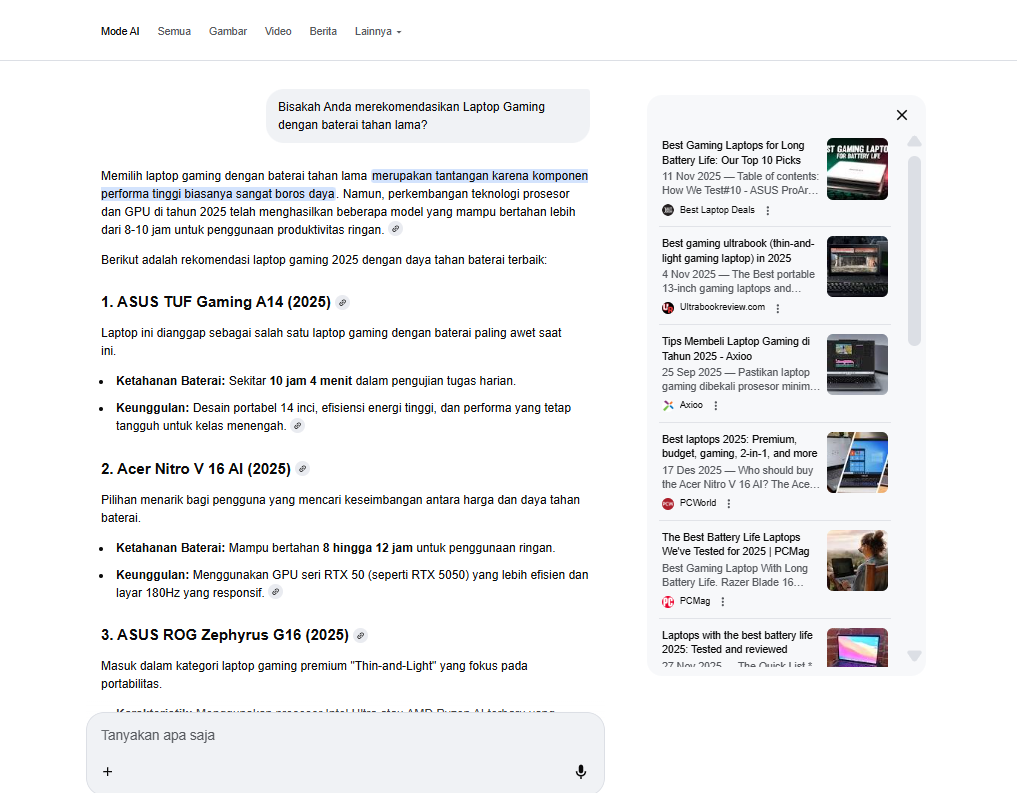Click the plus attachment icon in prompt box
Screen dimensions: 1017x793
tap(108, 771)
